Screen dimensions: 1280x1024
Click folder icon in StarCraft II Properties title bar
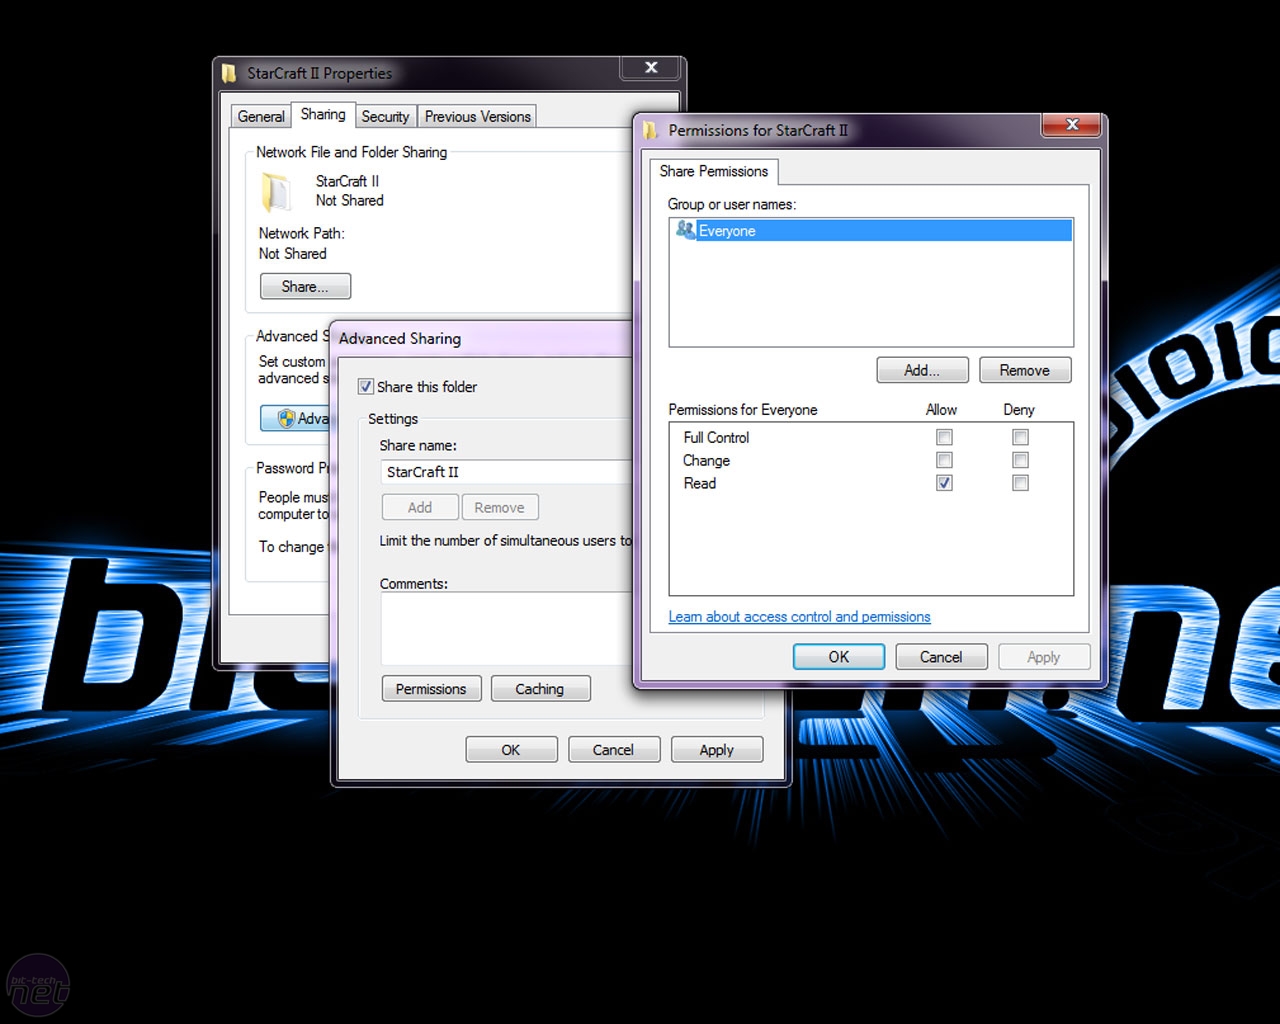coord(229,73)
